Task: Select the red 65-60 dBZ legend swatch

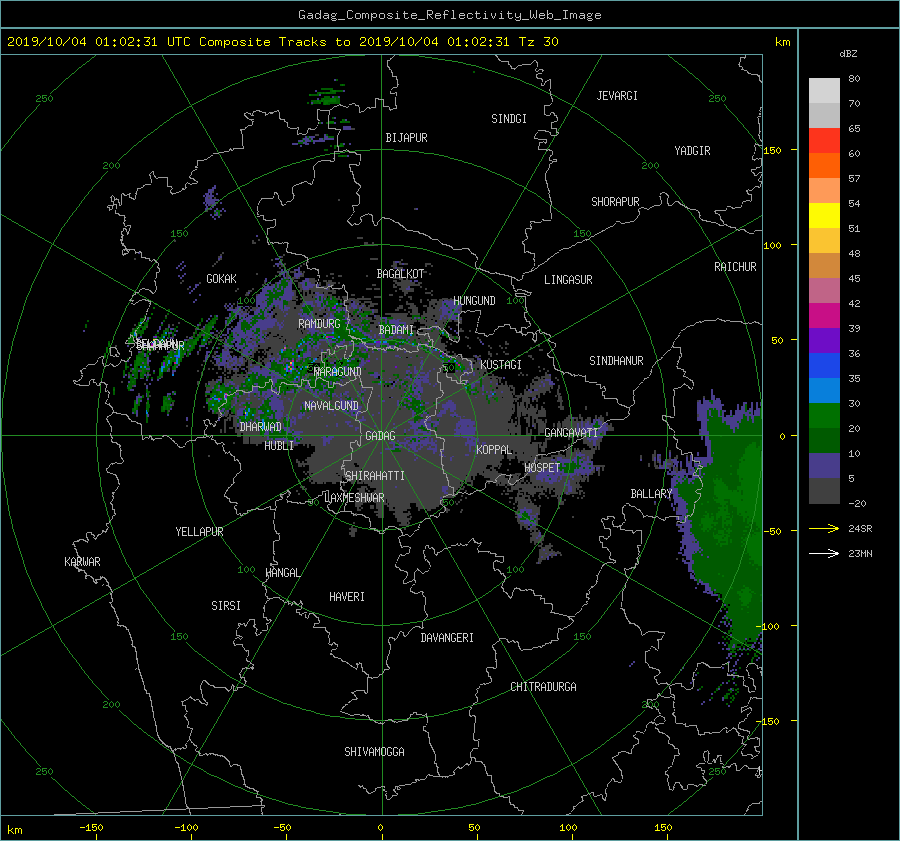Action: click(x=824, y=140)
